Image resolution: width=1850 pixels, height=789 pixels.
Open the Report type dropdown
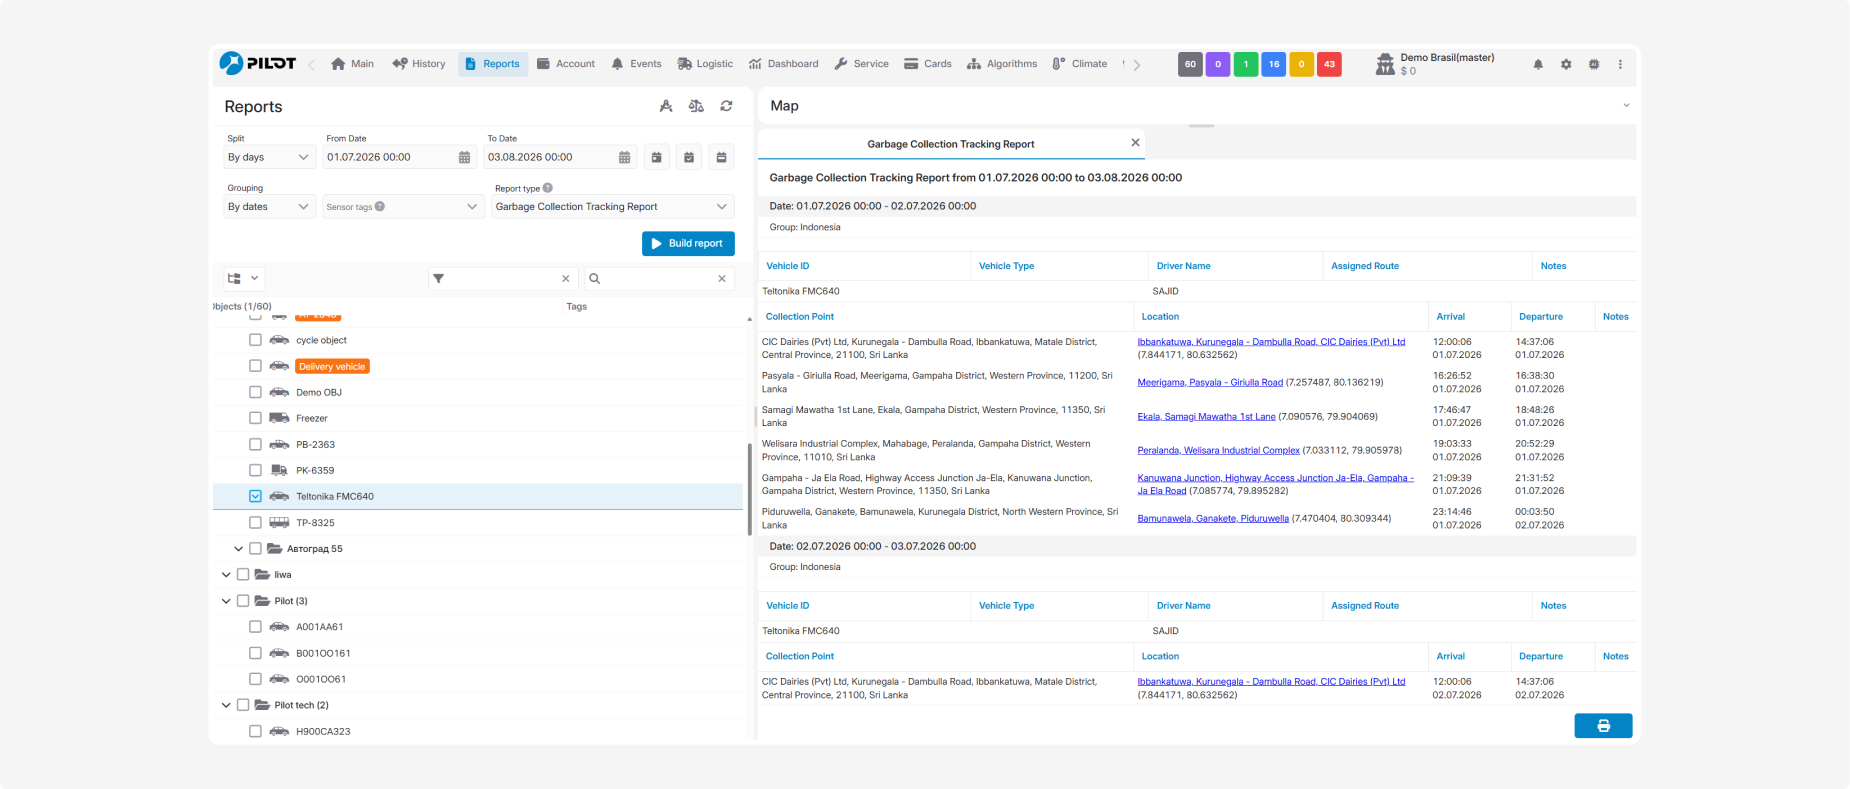[612, 207]
